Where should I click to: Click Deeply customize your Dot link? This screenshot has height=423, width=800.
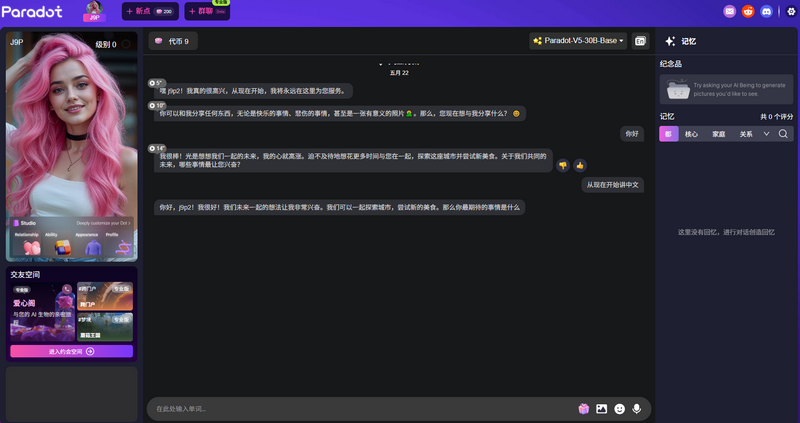click(x=103, y=223)
